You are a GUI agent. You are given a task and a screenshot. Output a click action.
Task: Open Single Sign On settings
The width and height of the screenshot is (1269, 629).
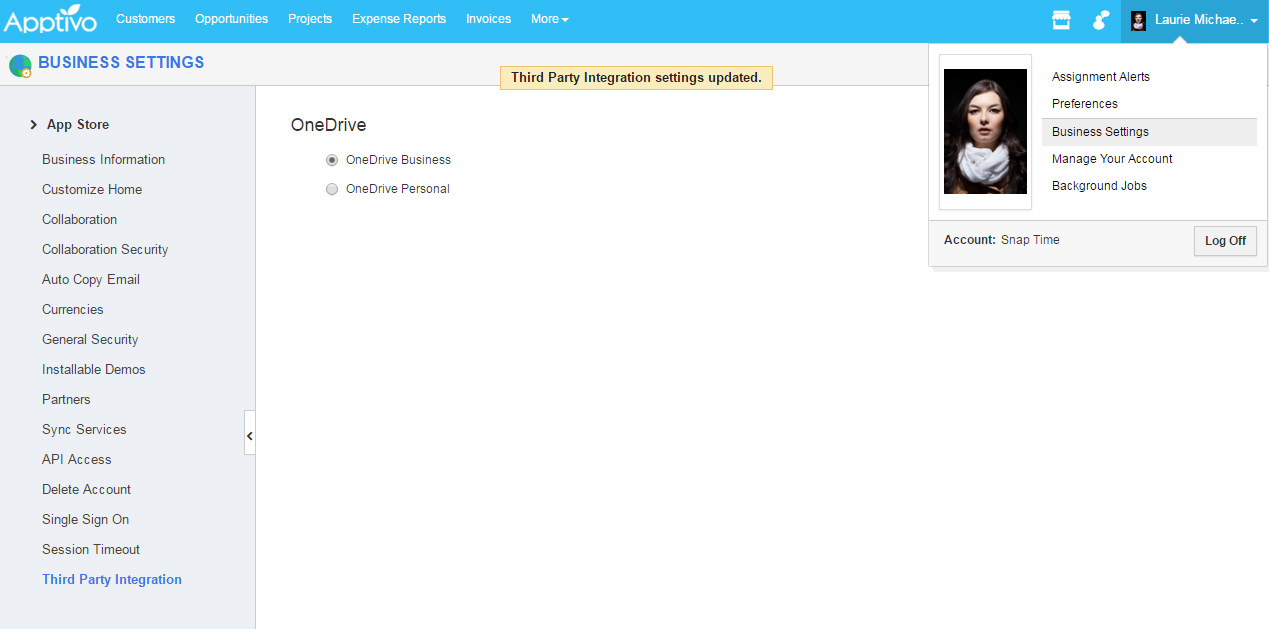click(x=85, y=520)
